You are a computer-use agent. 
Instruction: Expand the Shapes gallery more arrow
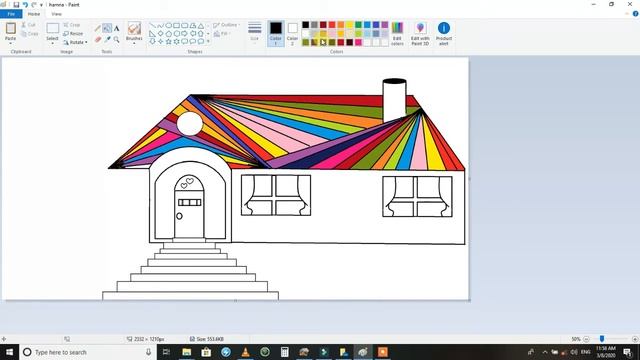208,41
